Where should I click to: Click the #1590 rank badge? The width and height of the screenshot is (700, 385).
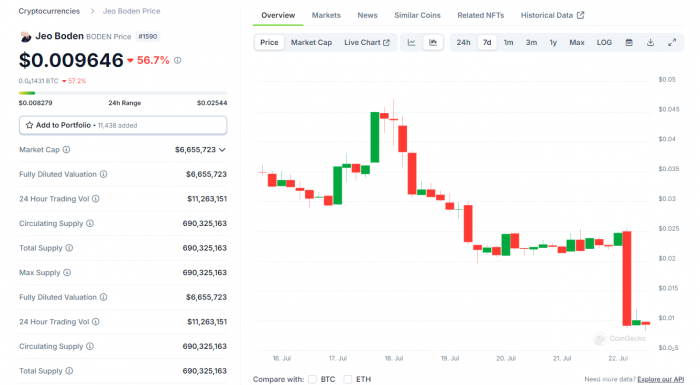148,37
